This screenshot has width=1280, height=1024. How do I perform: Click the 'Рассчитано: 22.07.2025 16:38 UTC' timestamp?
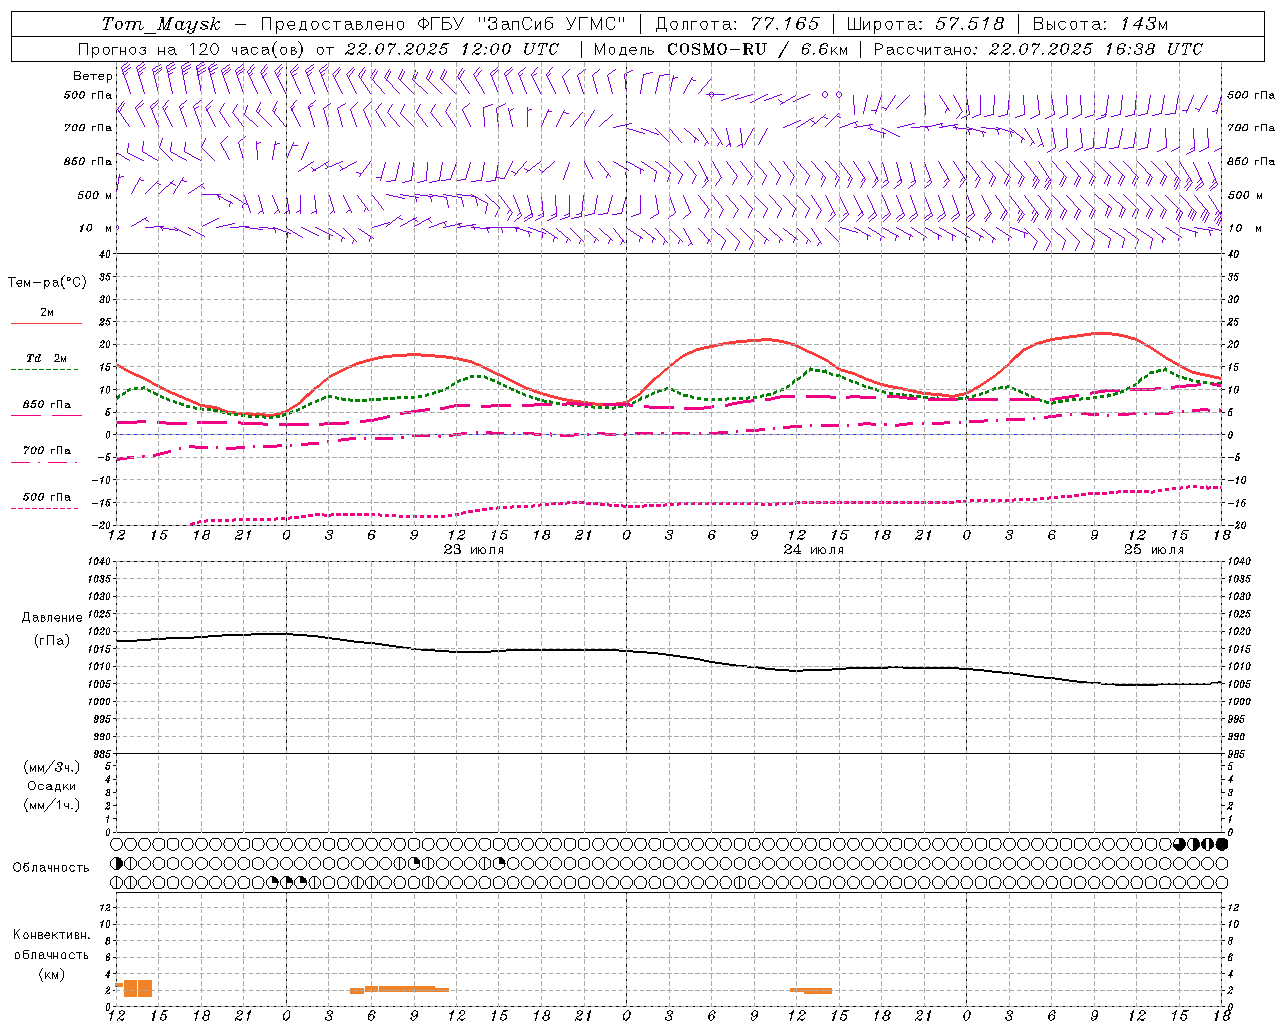click(x=1038, y=49)
